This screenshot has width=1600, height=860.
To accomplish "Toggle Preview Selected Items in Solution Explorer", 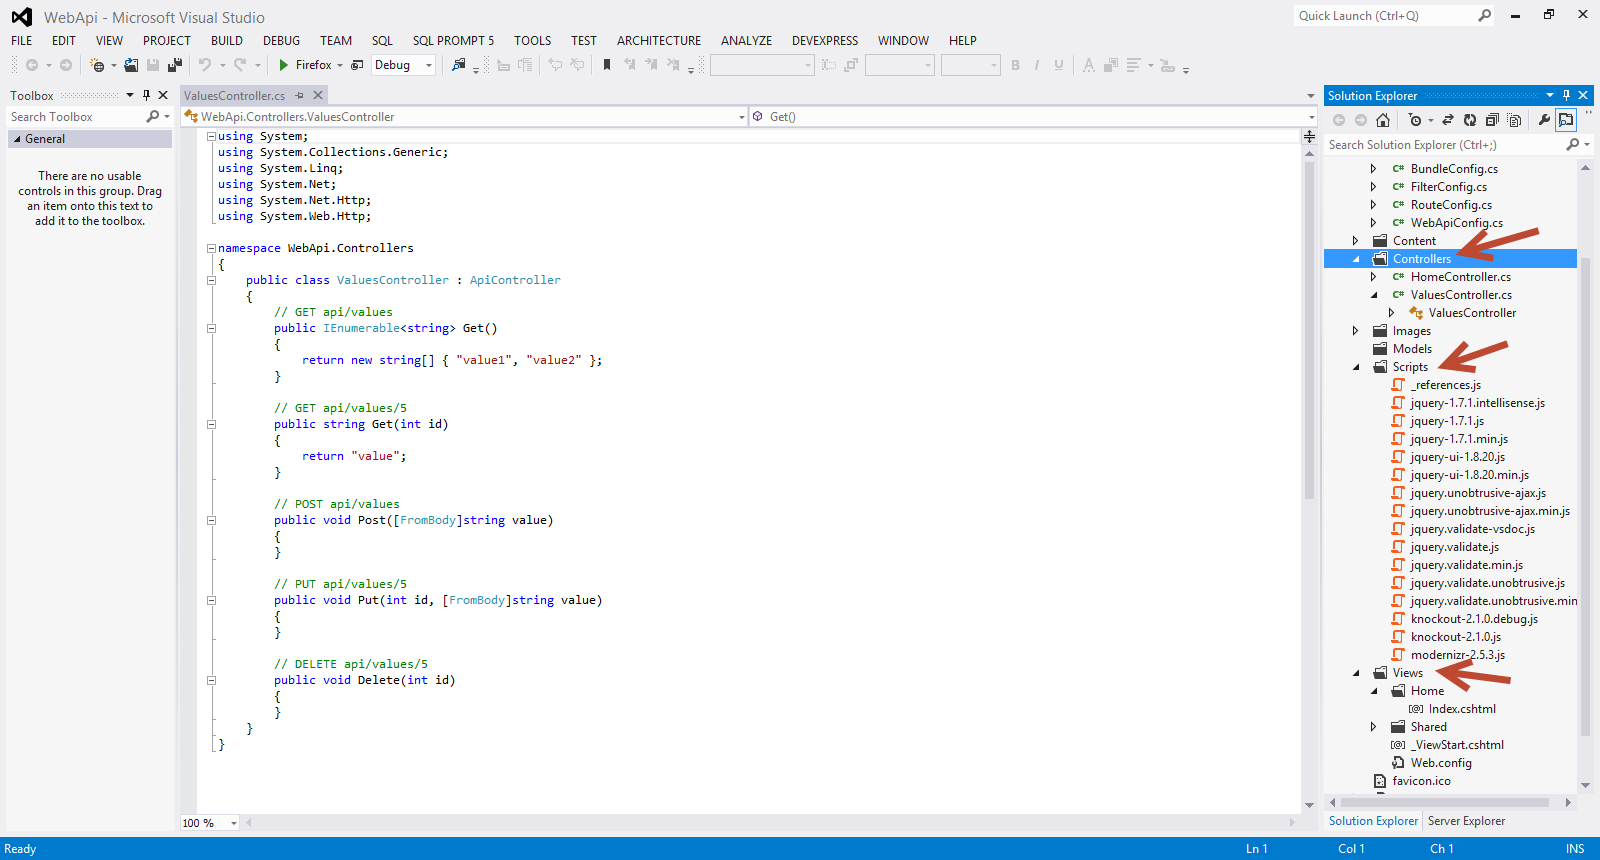I will (x=1566, y=120).
